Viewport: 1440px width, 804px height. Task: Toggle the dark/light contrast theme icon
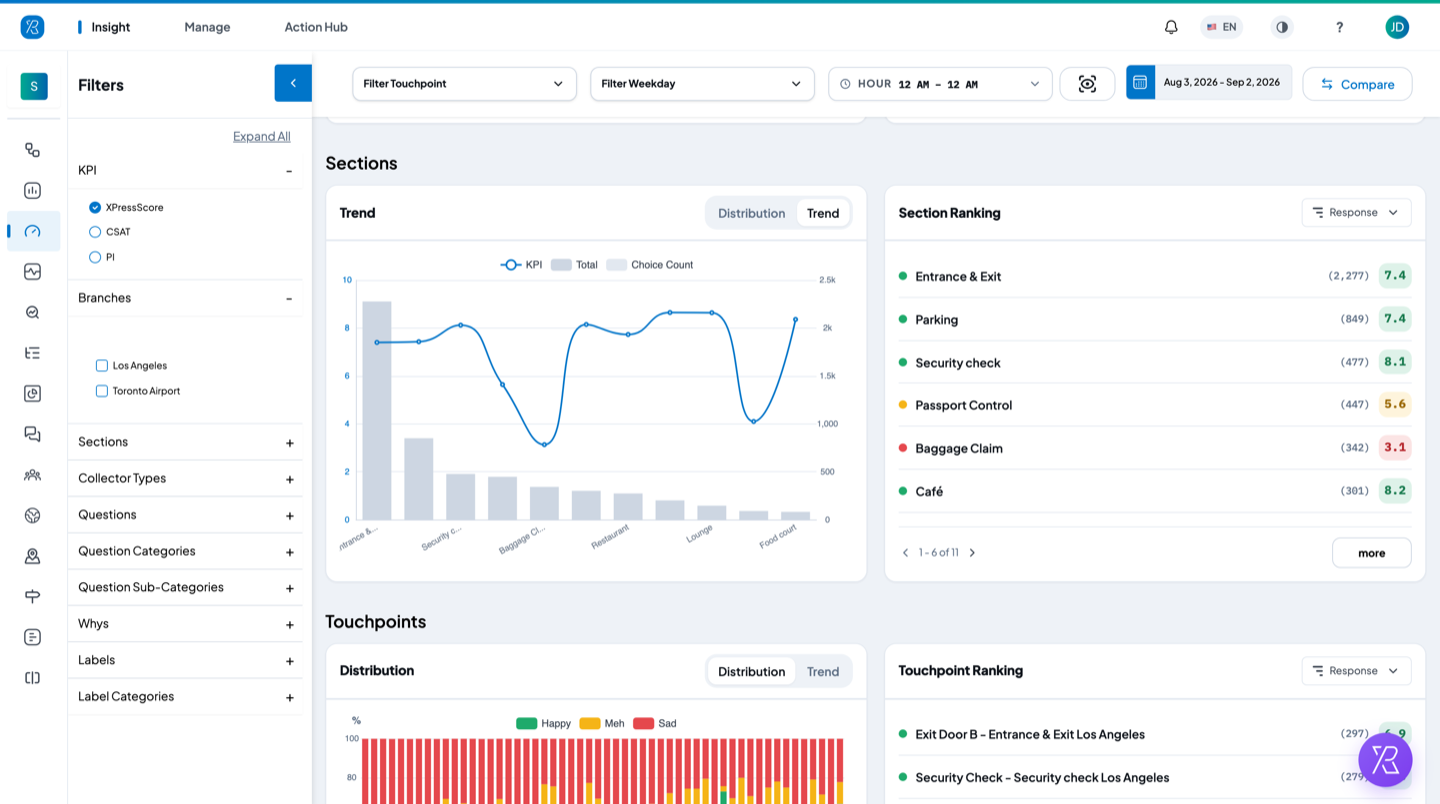[1282, 27]
